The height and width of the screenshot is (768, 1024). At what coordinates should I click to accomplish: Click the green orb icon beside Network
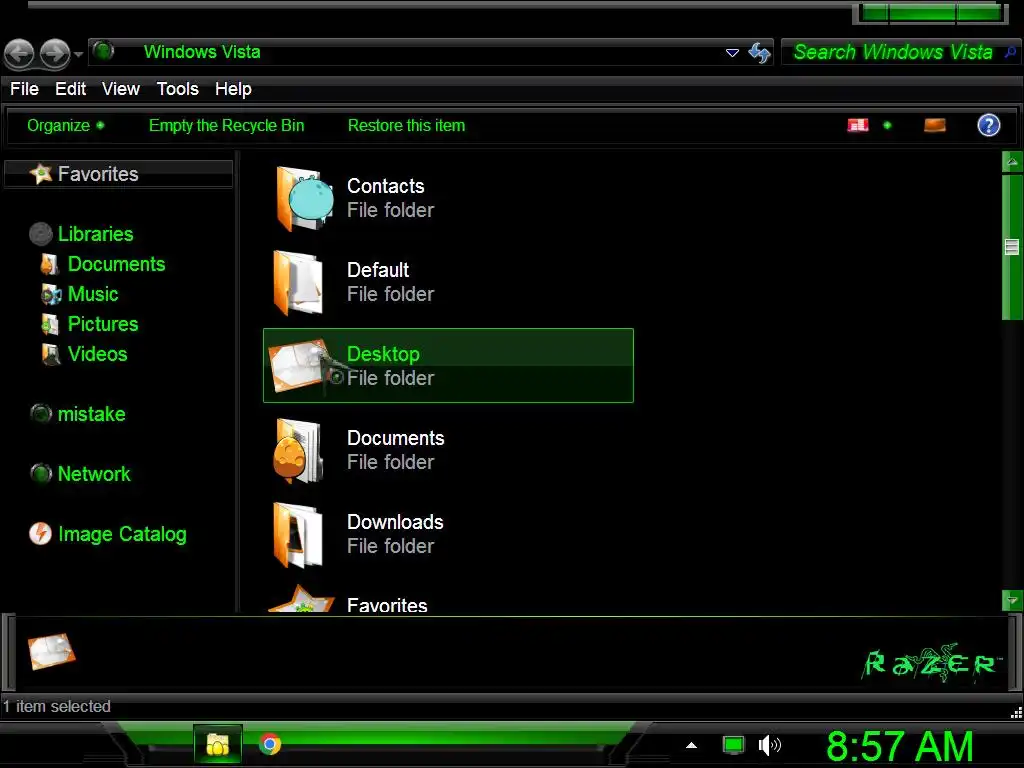[40, 473]
